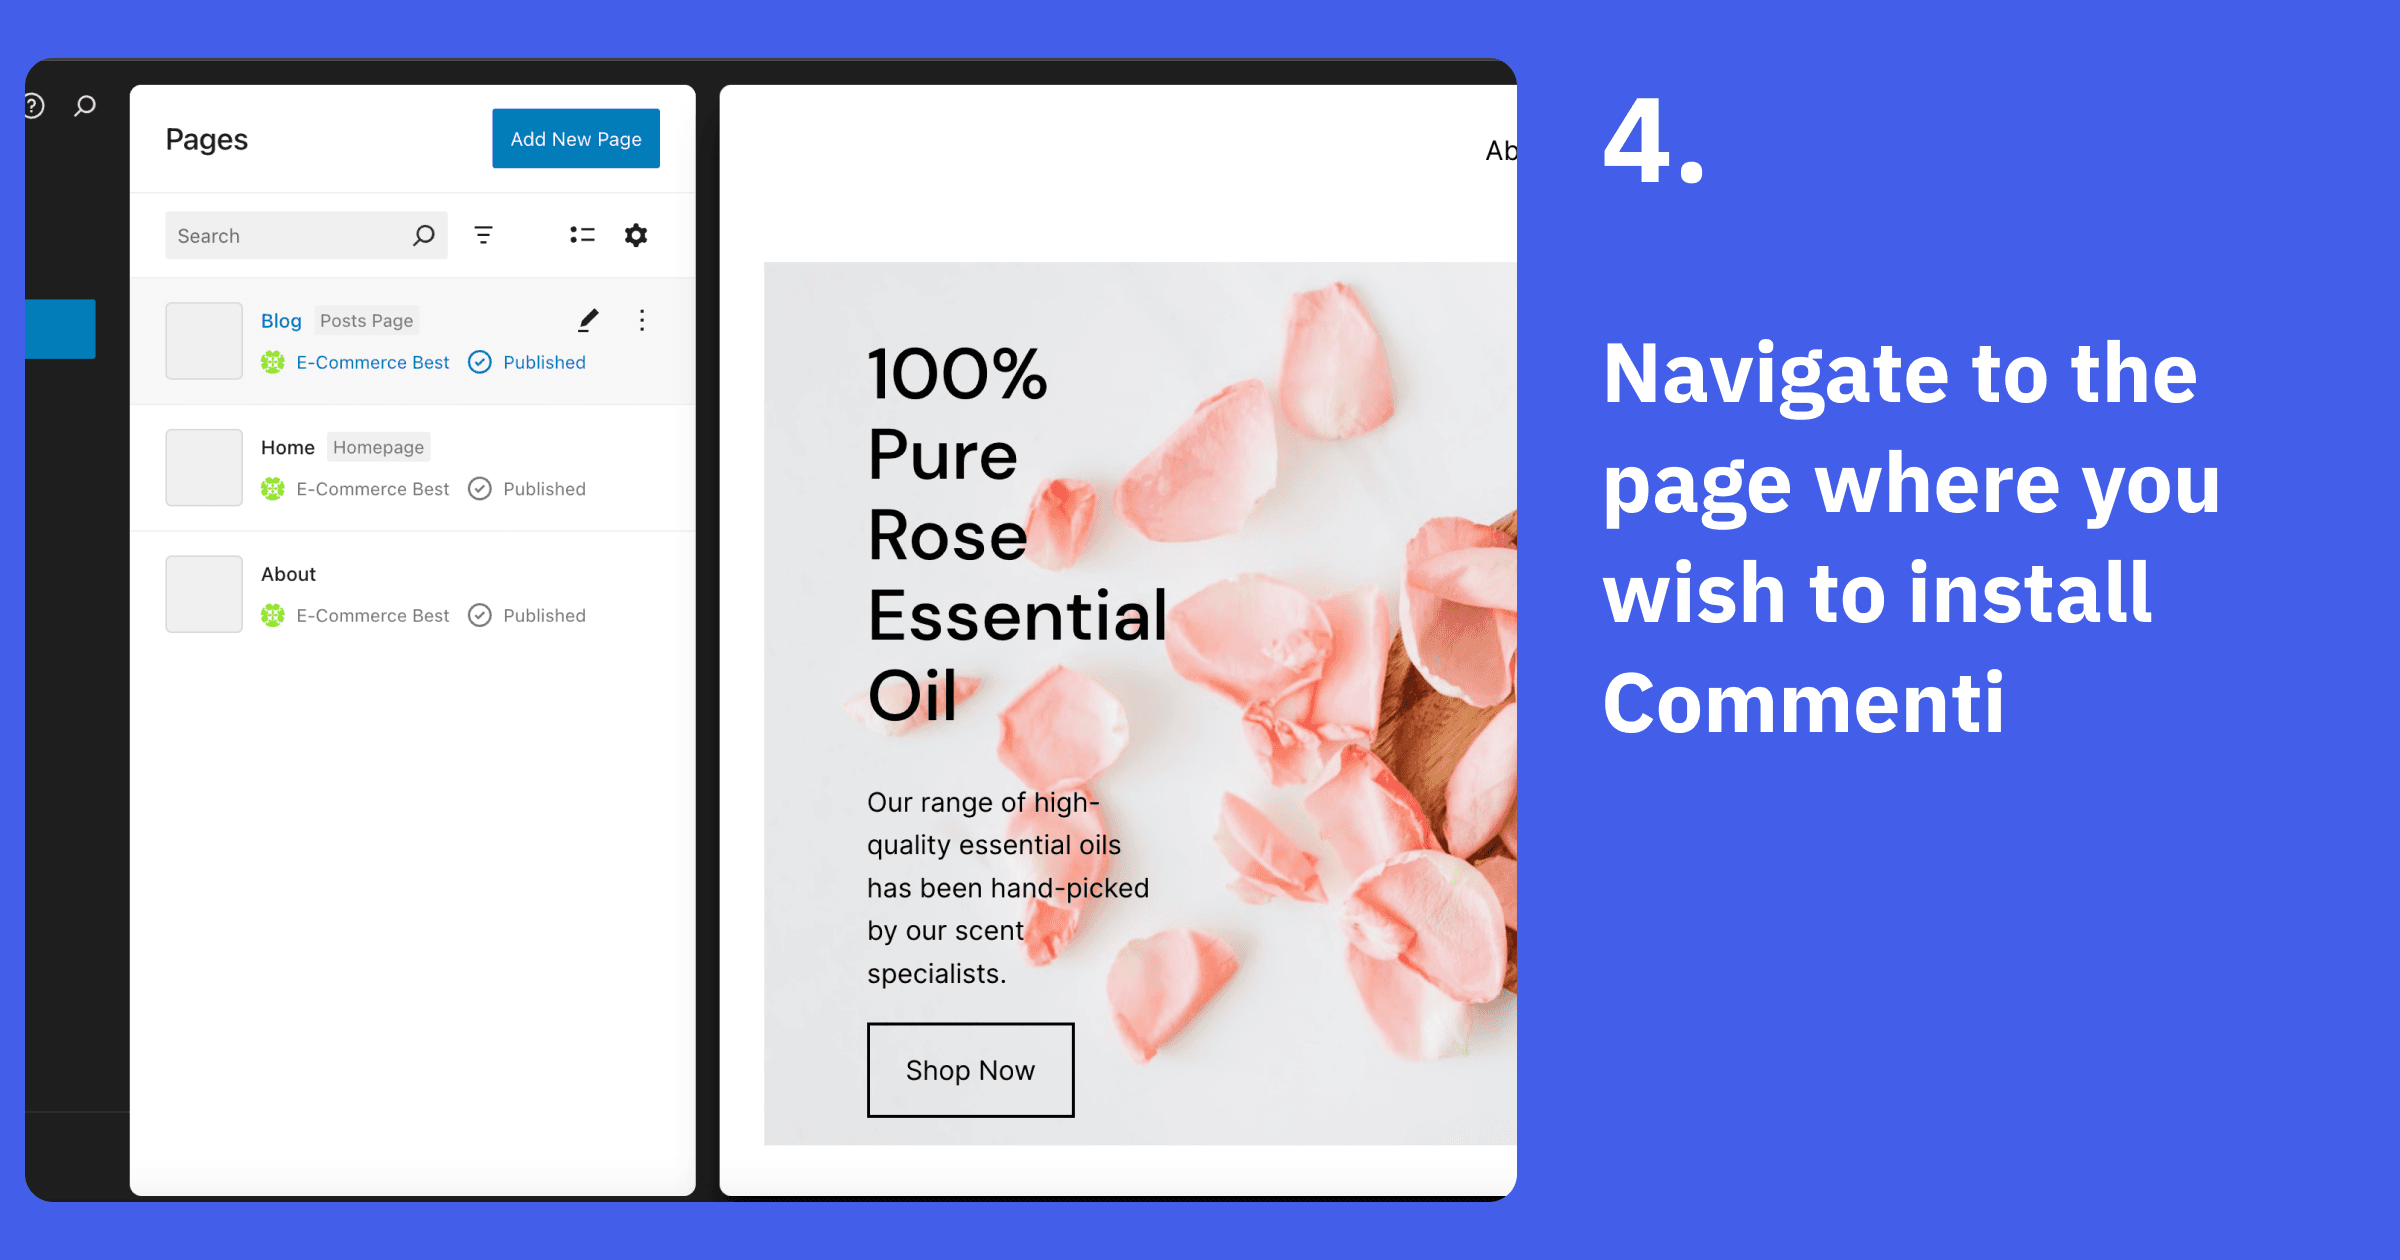This screenshot has width=2400, height=1260.
Task: Click the Add New Page button
Action: 575,138
